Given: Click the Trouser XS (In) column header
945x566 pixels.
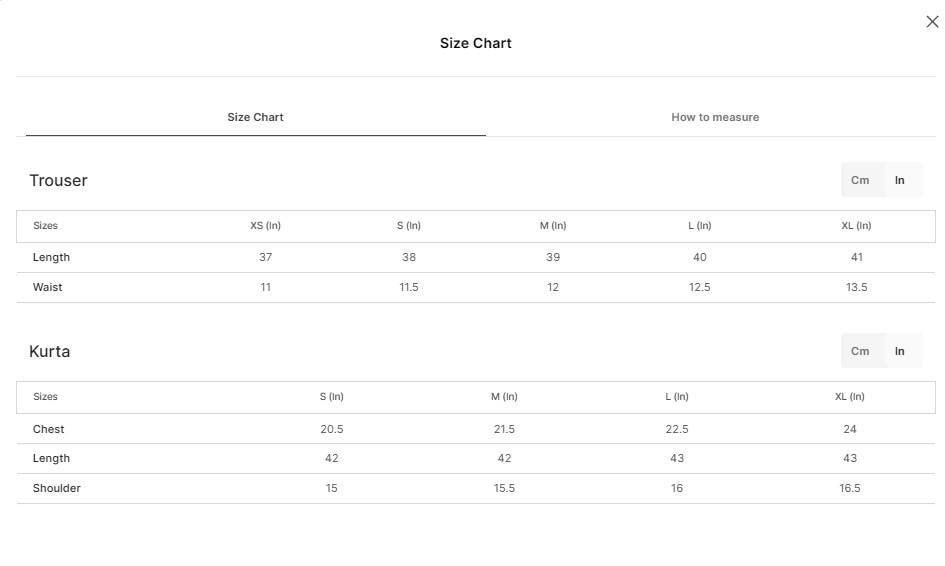Looking at the screenshot, I should coord(265,225).
